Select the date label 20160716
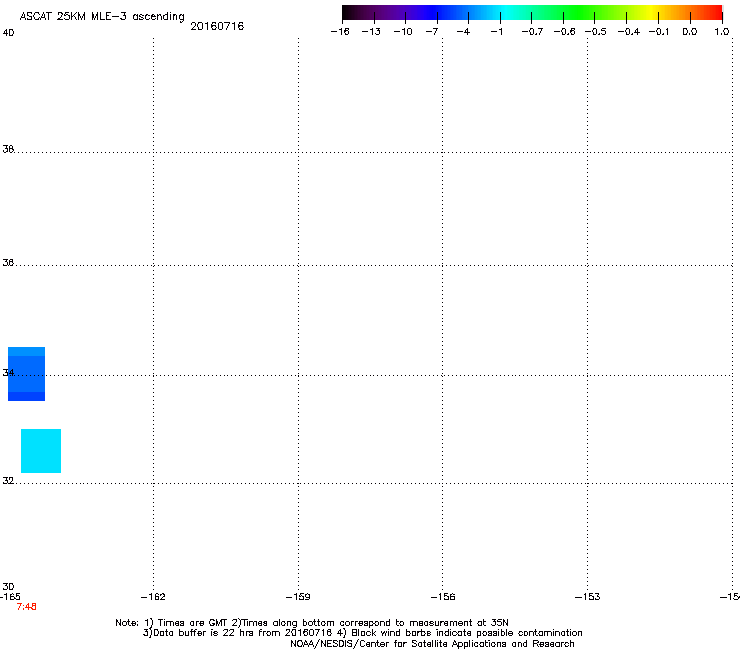This screenshot has height=650, width=740. pyautogui.click(x=217, y=26)
